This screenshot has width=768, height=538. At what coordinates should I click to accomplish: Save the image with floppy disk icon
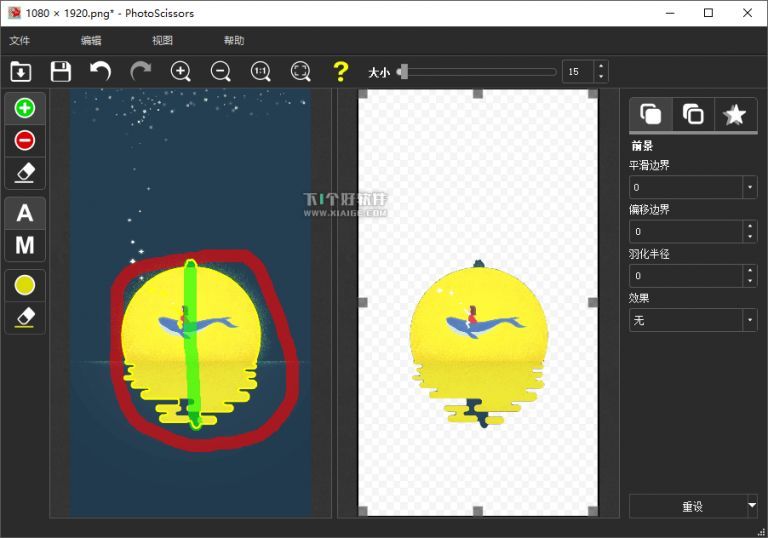coord(61,71)
